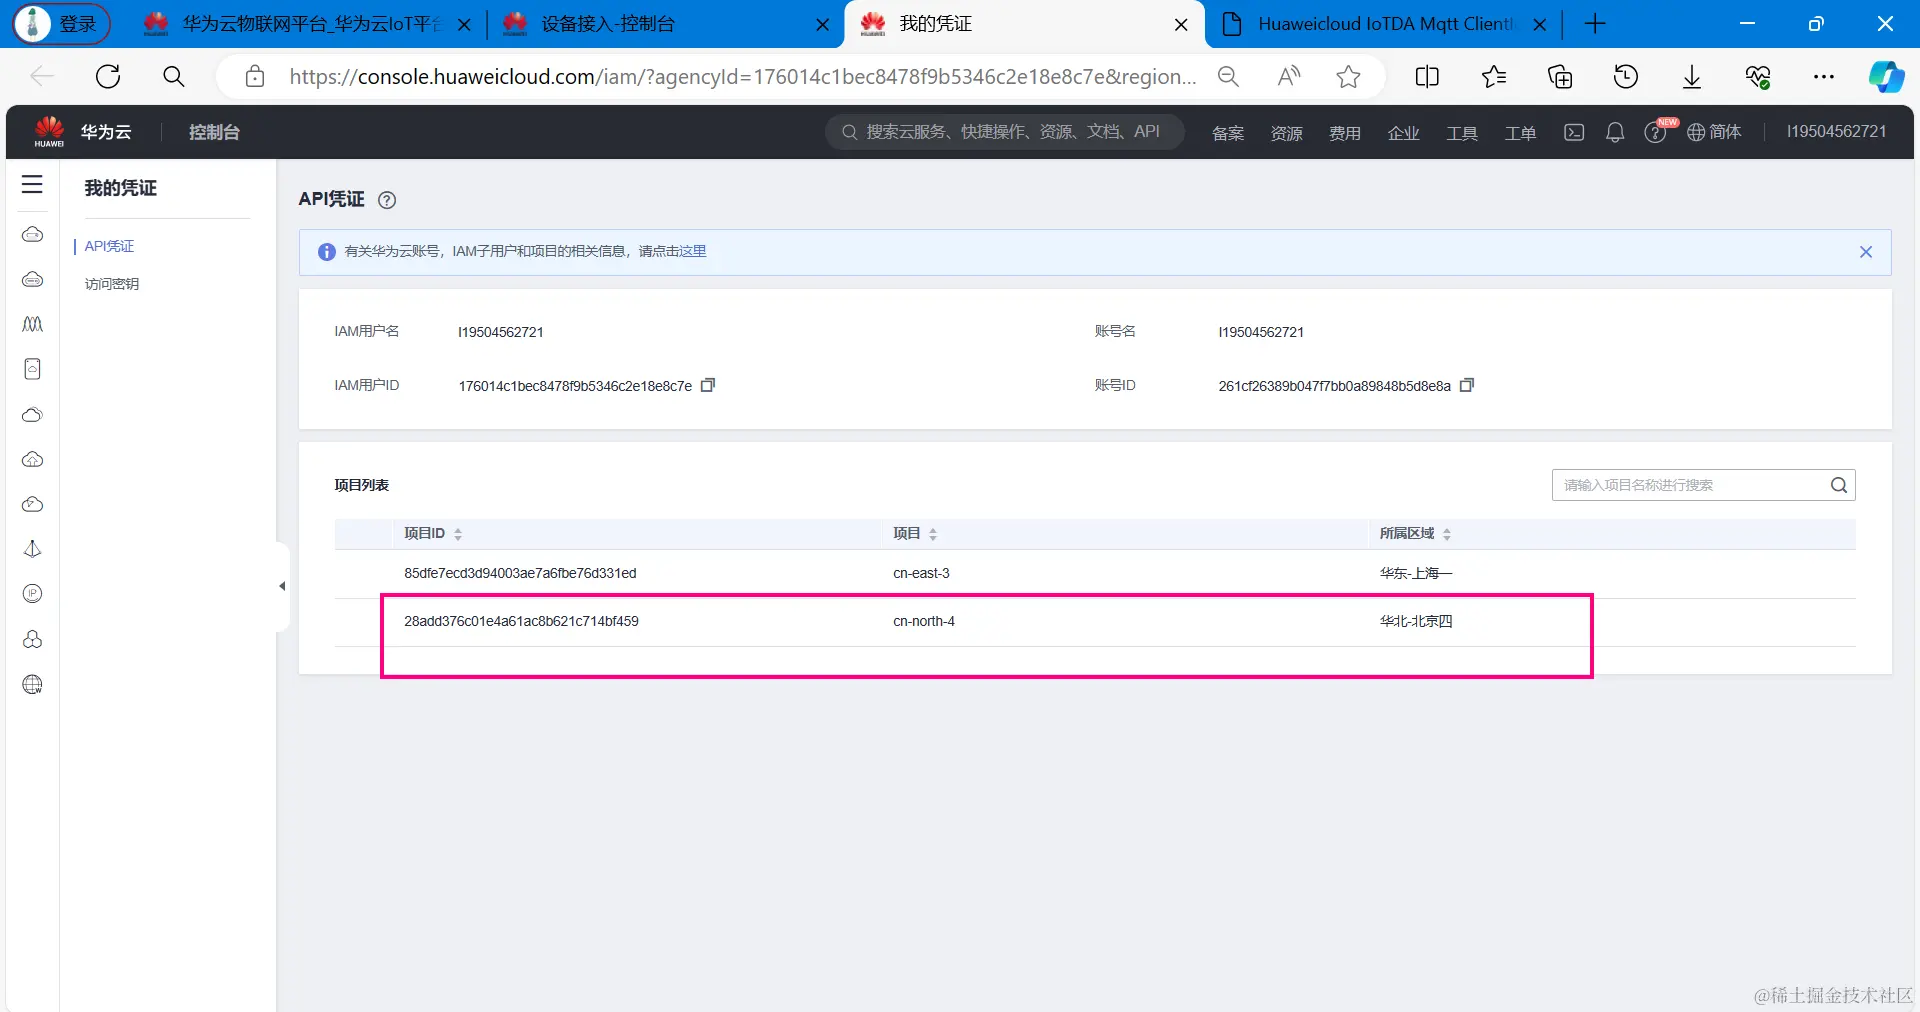Open the API credentials help icon
1920x1012 pixels.
click(x=387, y=200)
